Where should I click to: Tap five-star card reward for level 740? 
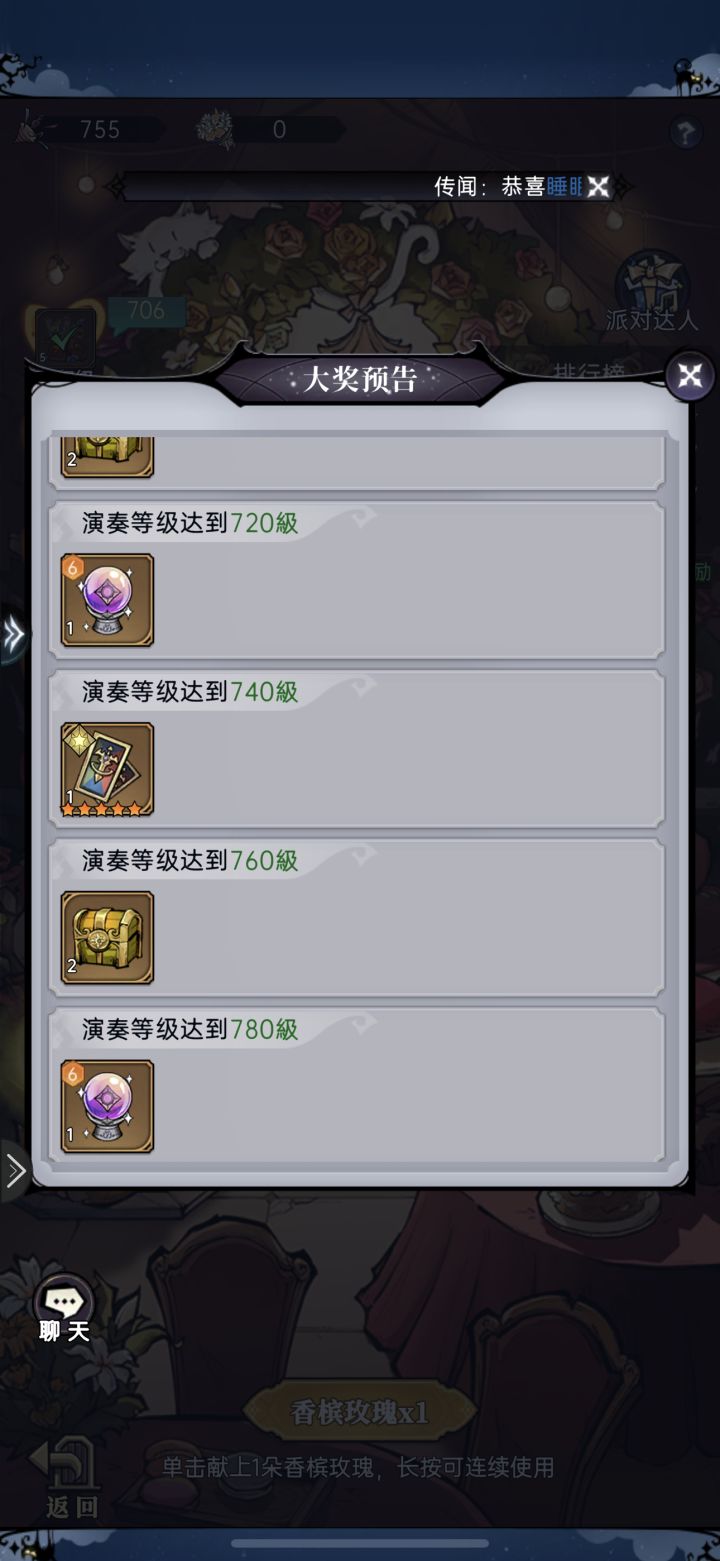click(107, 769)
